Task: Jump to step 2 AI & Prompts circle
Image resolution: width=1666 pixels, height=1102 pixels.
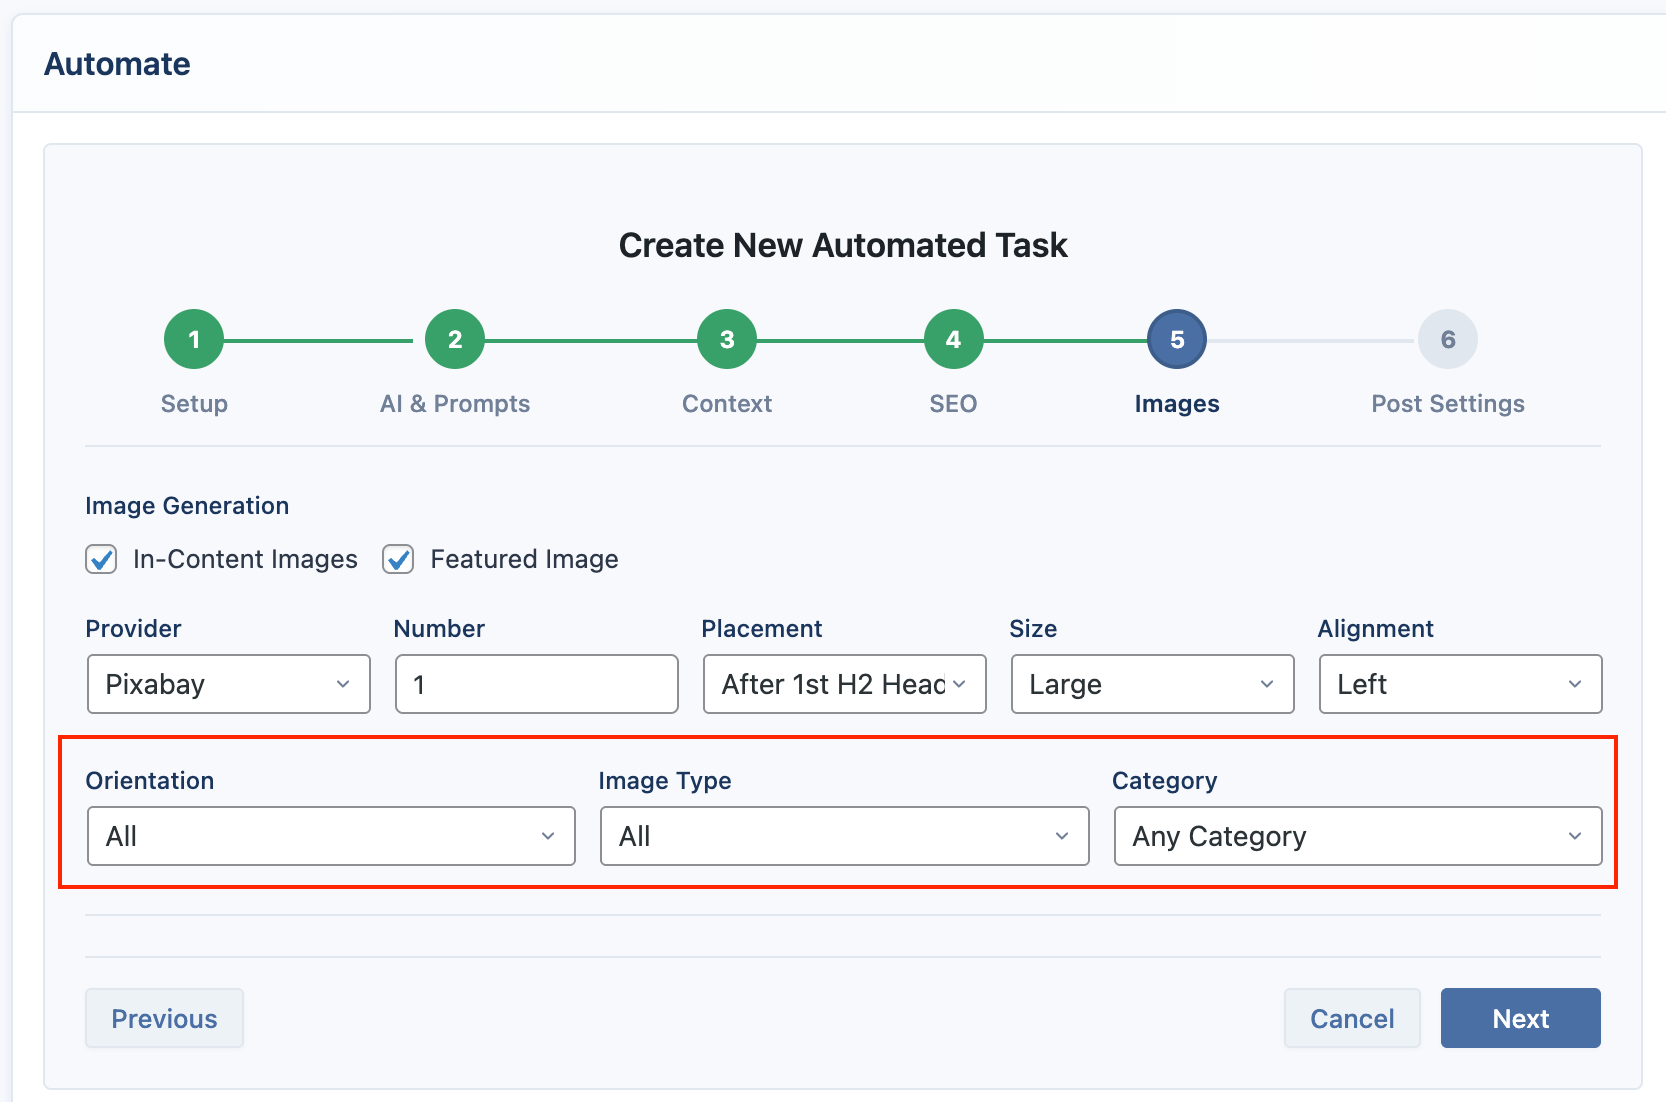Action: (x=455, y=340)
